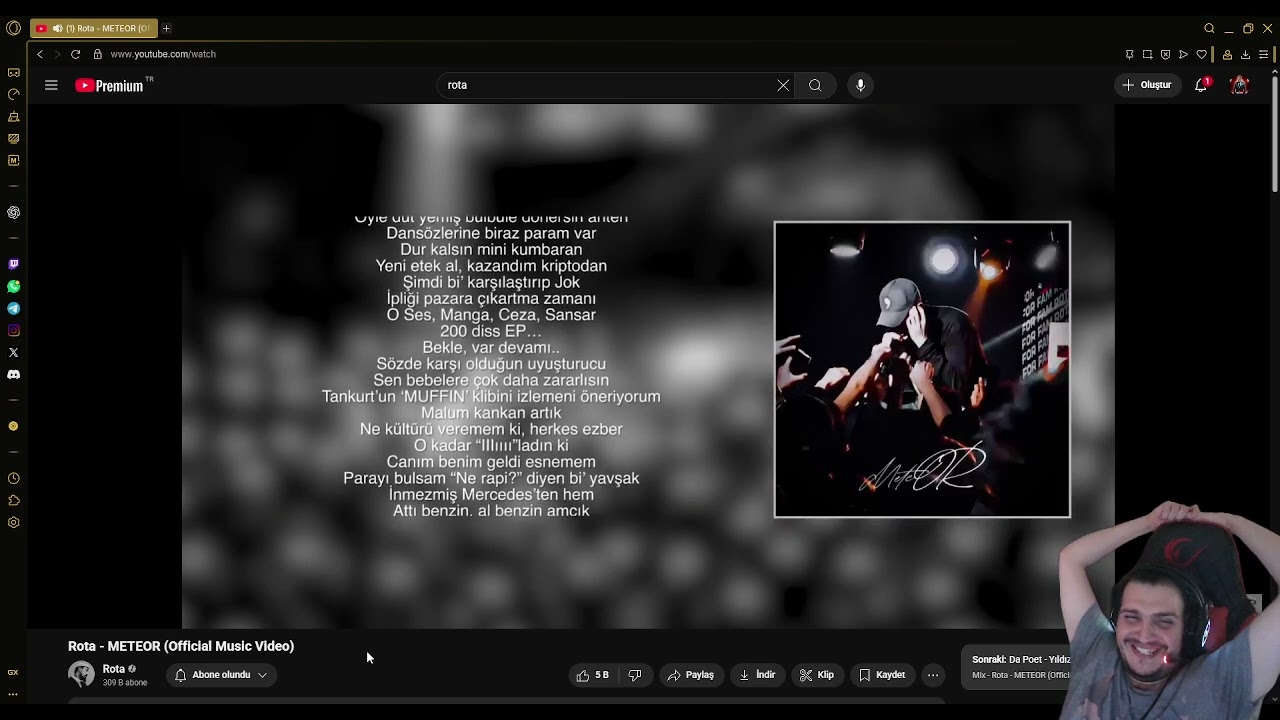1280x720 pixels.
Task: Create a clip with the Klip button
Action: click(817, 675)
